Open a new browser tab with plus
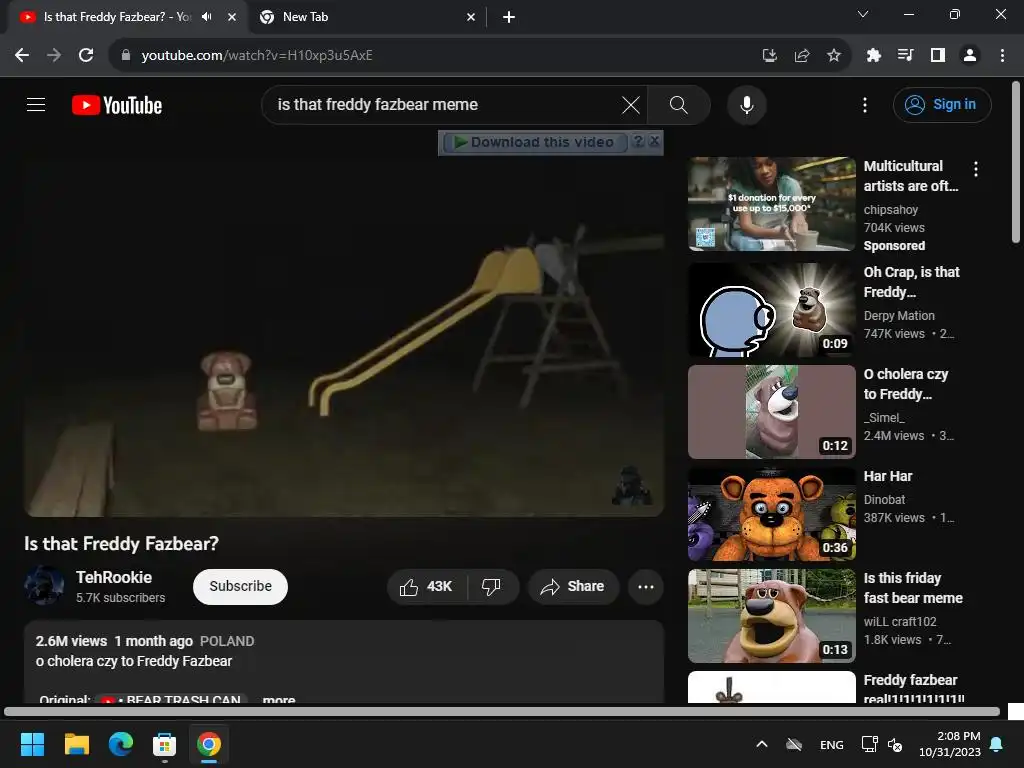This screenshot has height=768, width=1024. 509,17
